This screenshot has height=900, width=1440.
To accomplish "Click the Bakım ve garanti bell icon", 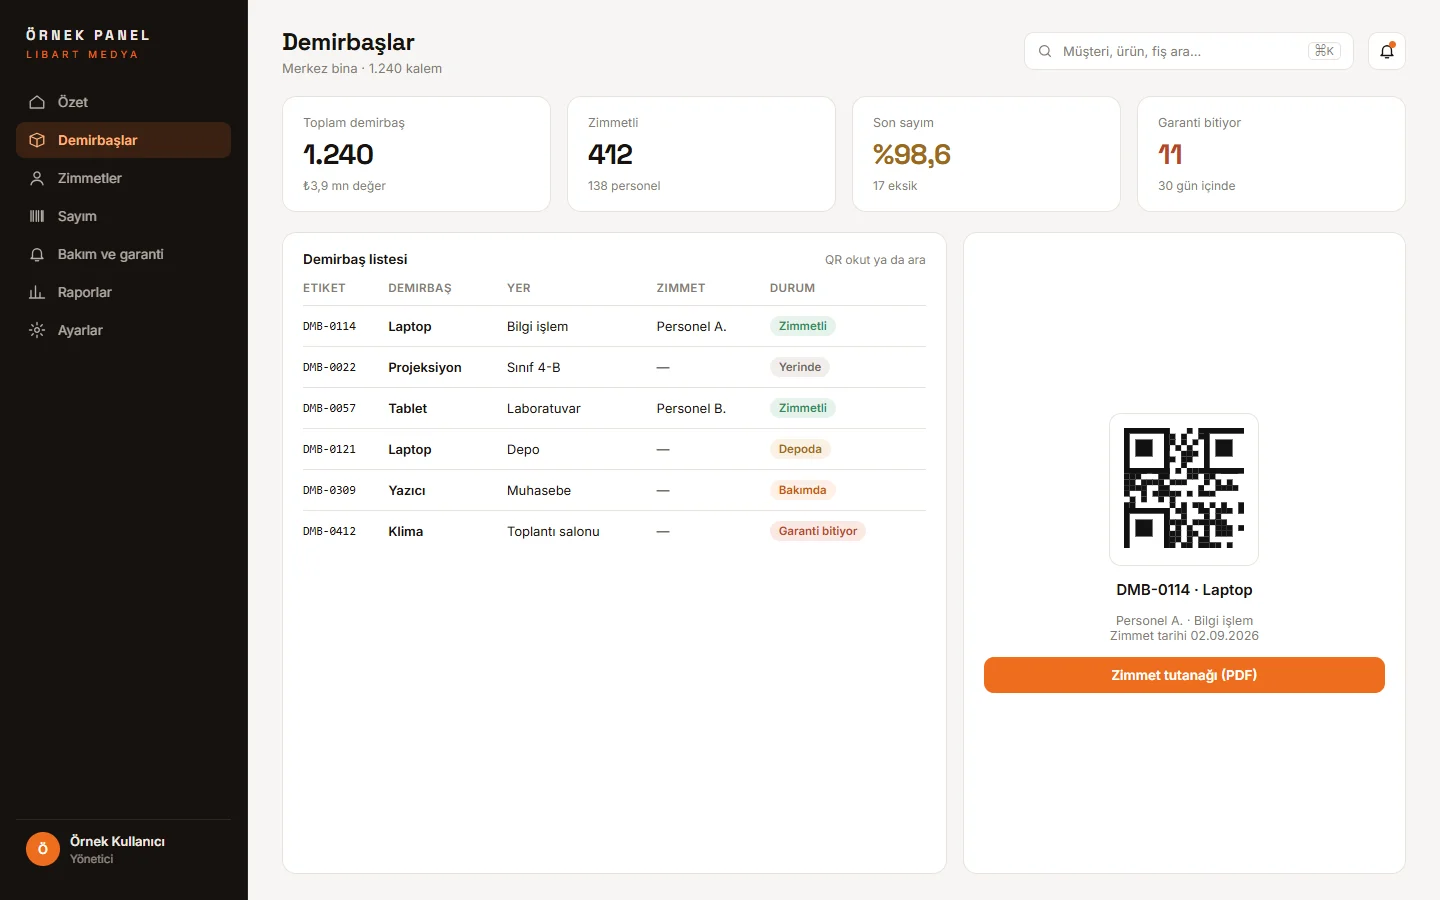I will click(x=37, y=254).
